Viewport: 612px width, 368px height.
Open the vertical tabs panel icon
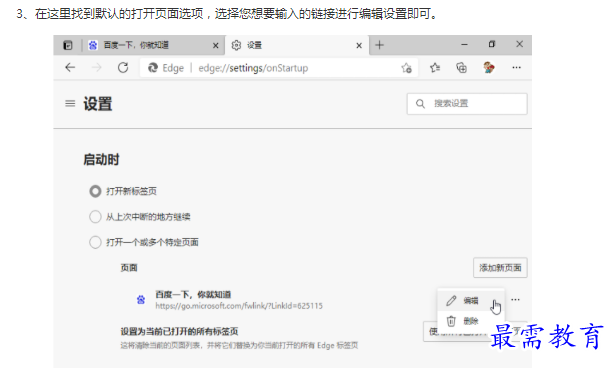click(x=68, y=45)
